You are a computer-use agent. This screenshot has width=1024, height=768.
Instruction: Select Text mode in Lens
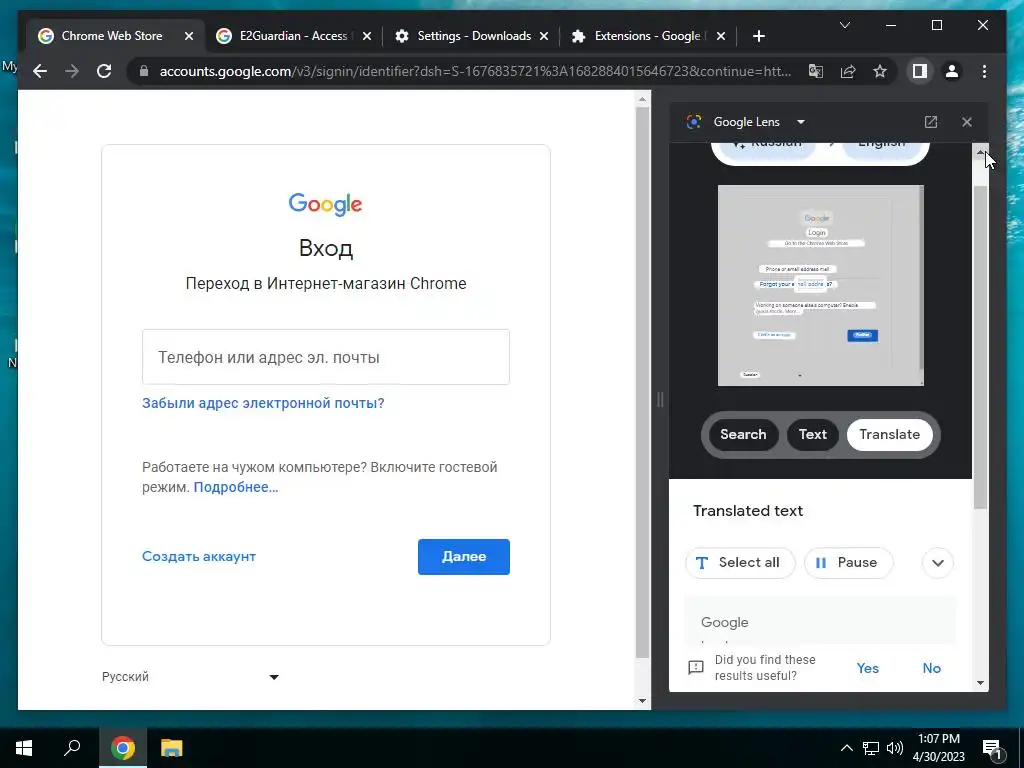pos(812,434)
